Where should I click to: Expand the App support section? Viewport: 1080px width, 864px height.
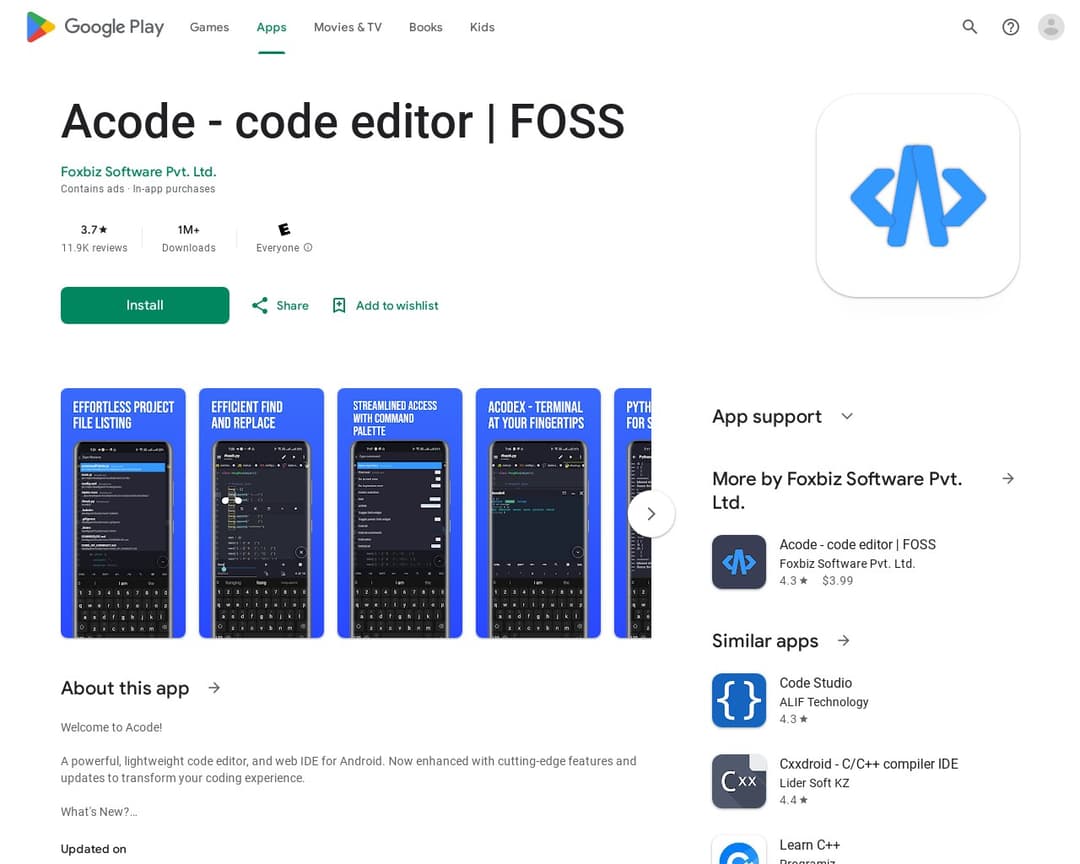(x=847, y=416)
